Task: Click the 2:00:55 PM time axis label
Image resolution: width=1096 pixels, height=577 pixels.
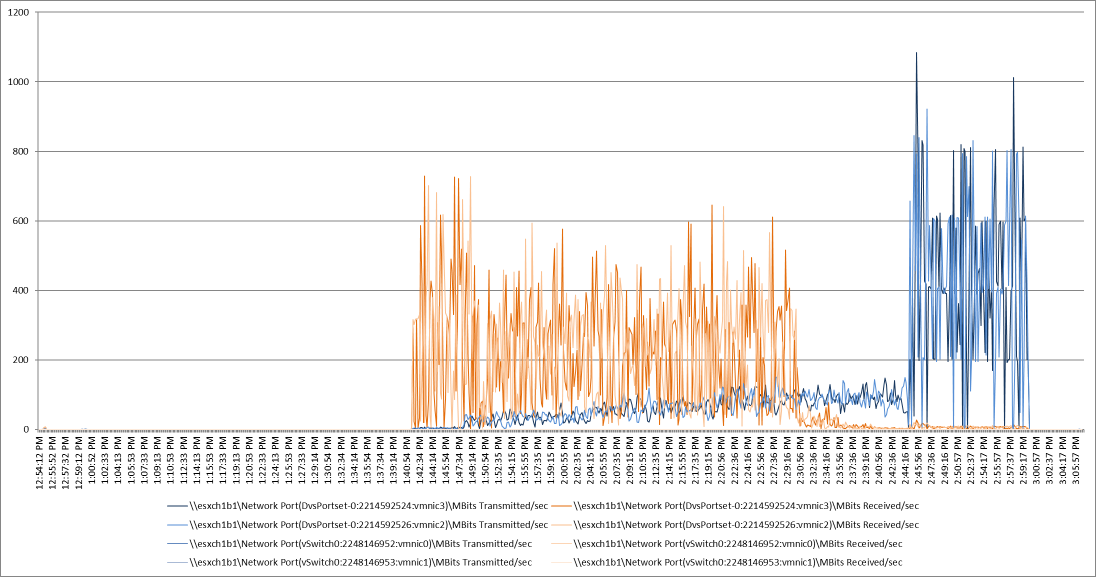Action: click(565, 462)
